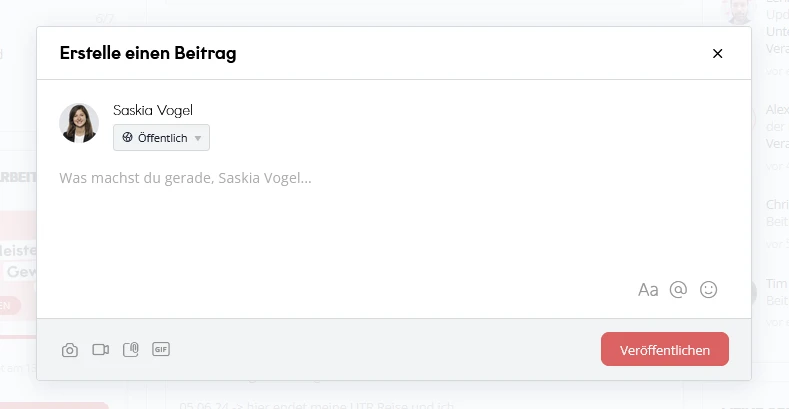Open the Öffentlich visibility dropdown

tap(162, 138)
